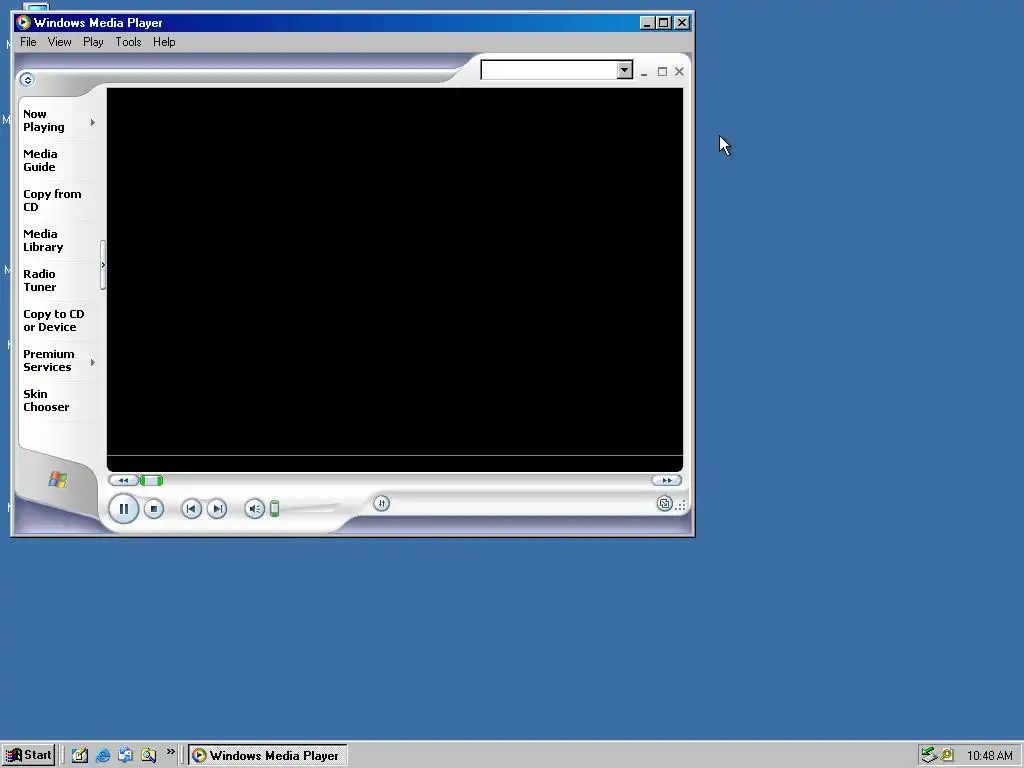Click the green seek bar thumb
This screenshot has width=1024, height=768.
[x=152, y=481]
